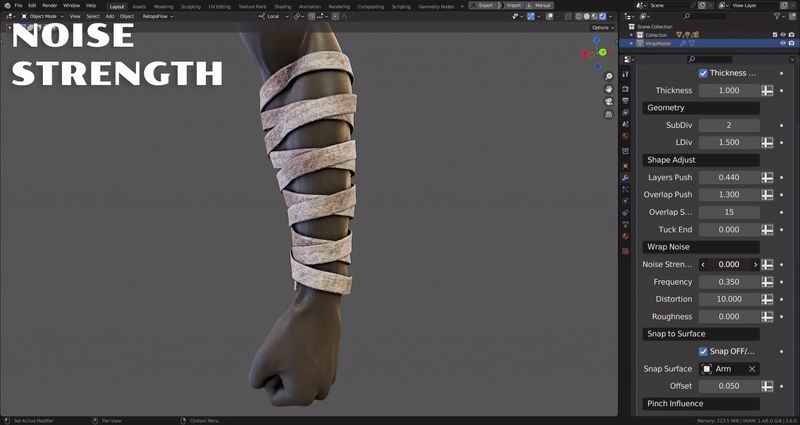Click the green Y axis gizmo ball
The height and width of the screenshot is (425, 800).
(603, 52)
